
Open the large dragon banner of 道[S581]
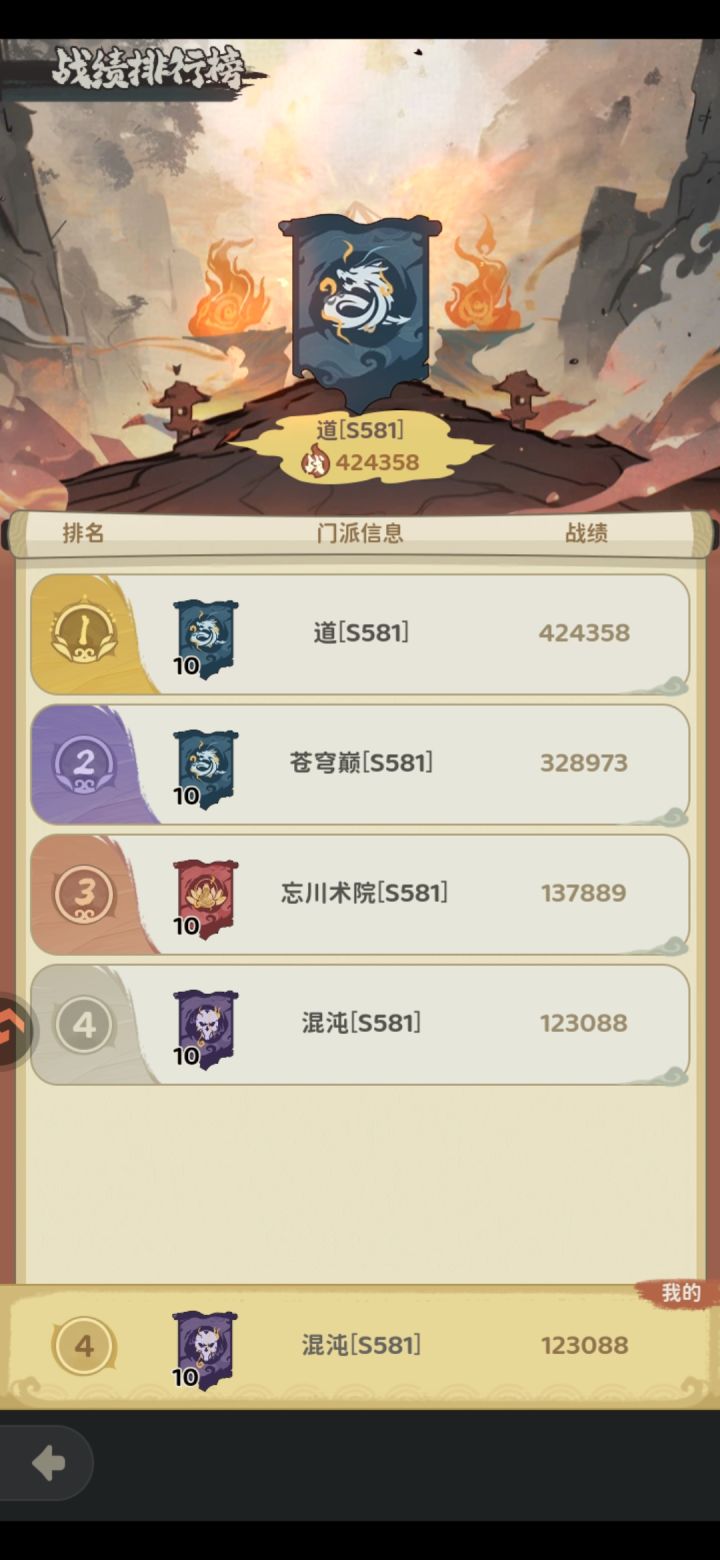point(360,312)
